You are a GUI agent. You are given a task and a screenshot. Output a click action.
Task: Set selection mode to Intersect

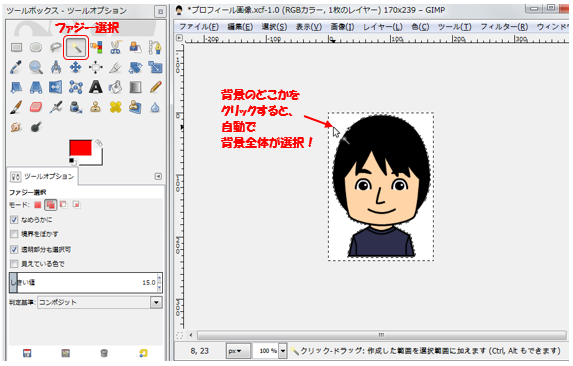pos(76,205)
